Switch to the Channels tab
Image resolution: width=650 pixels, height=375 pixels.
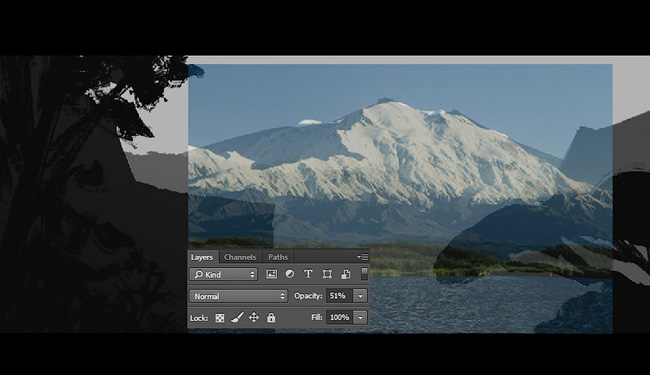240,257
